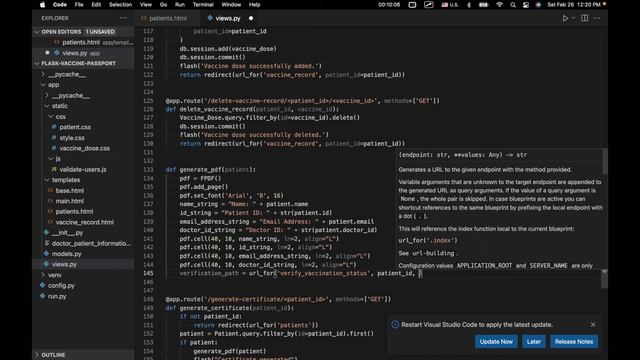Open editor More Actions ellipsis
Viewport: 640px width, 360px height.
coord(597,18)
